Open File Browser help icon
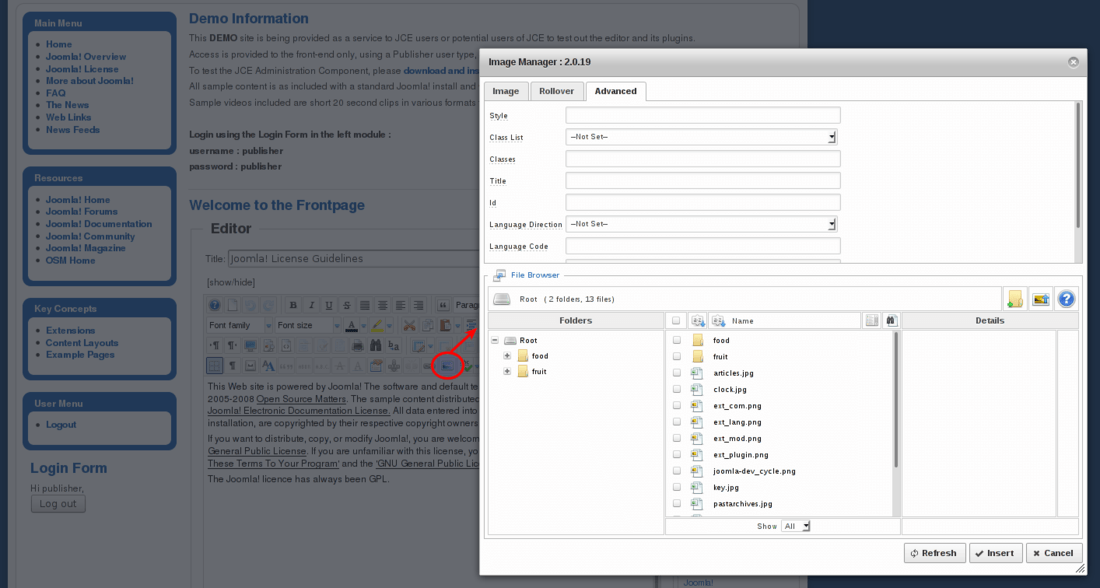 tap(1066, 299)
